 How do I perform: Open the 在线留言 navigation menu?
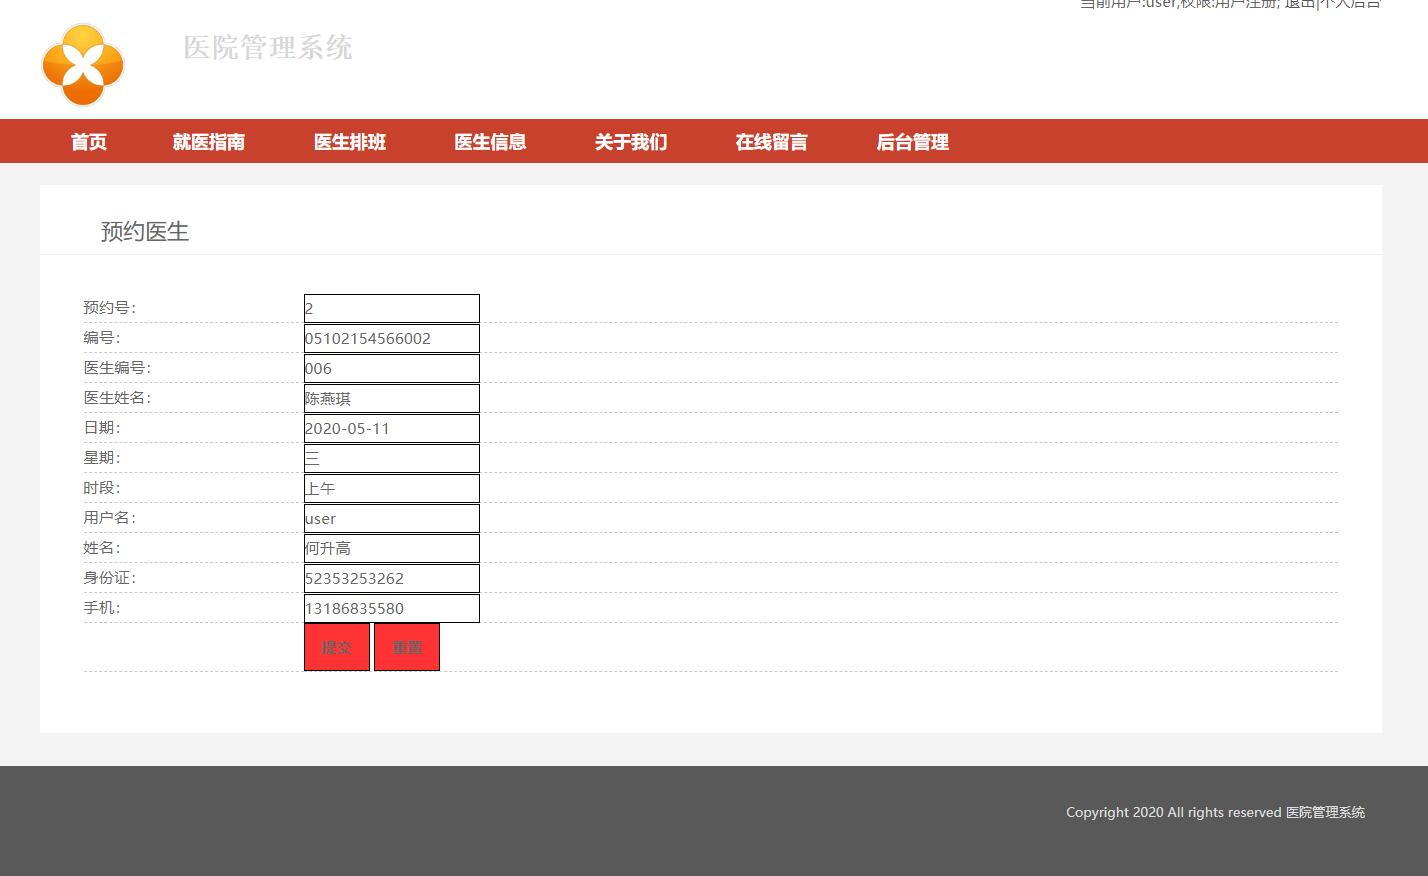(x=771, y=141)
